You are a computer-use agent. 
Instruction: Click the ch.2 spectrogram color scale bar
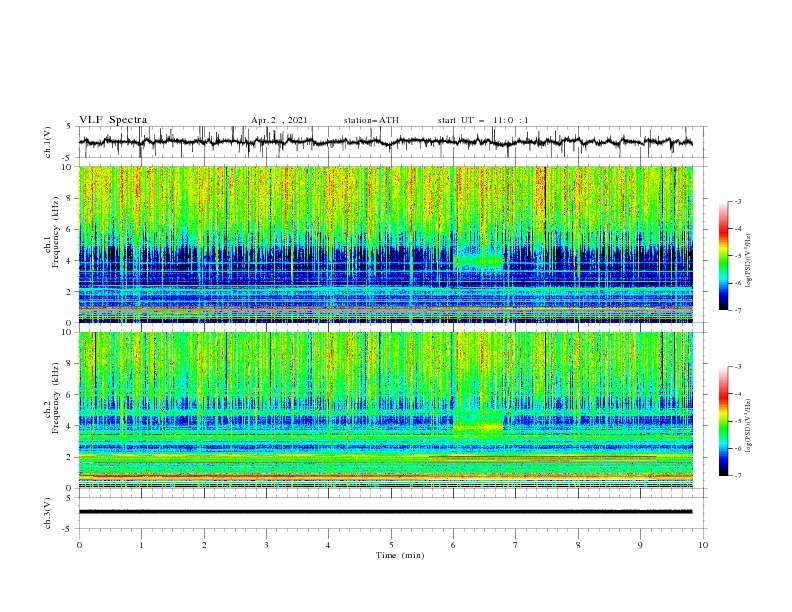tap(723, 421)
